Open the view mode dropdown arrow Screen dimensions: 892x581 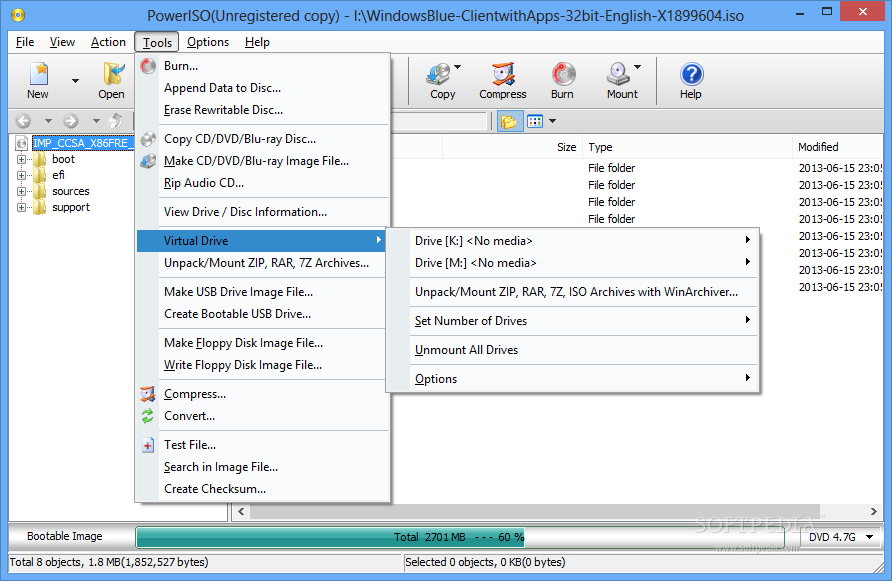click(x=552, y=121)
